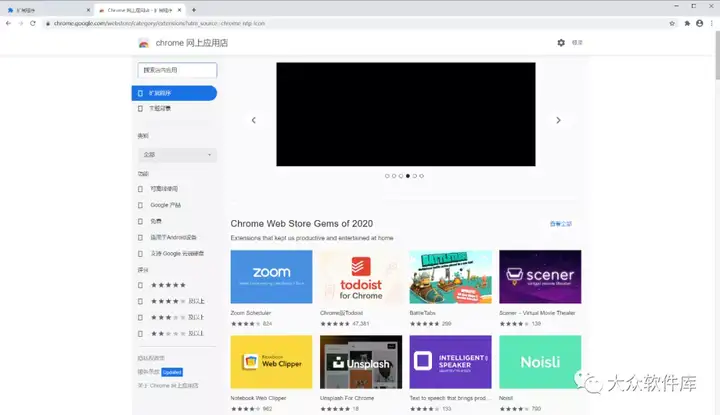
Task: Jump to the first carousel dot
Action: pyautogui.click(x=387, y=176)
